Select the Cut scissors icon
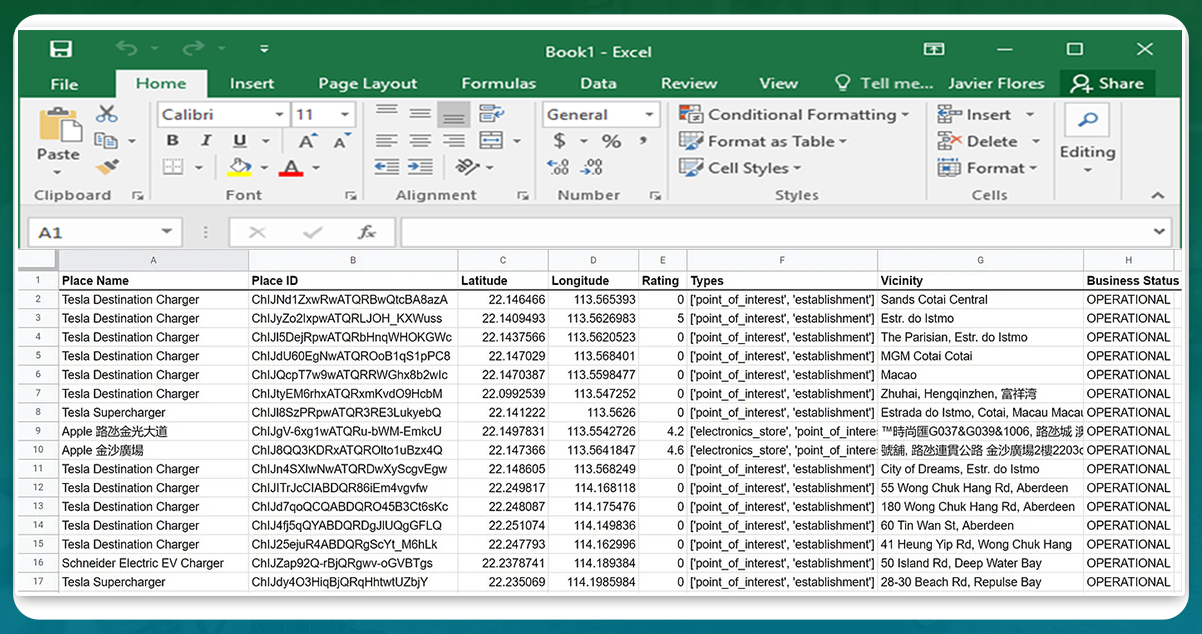 pos(107,115)
